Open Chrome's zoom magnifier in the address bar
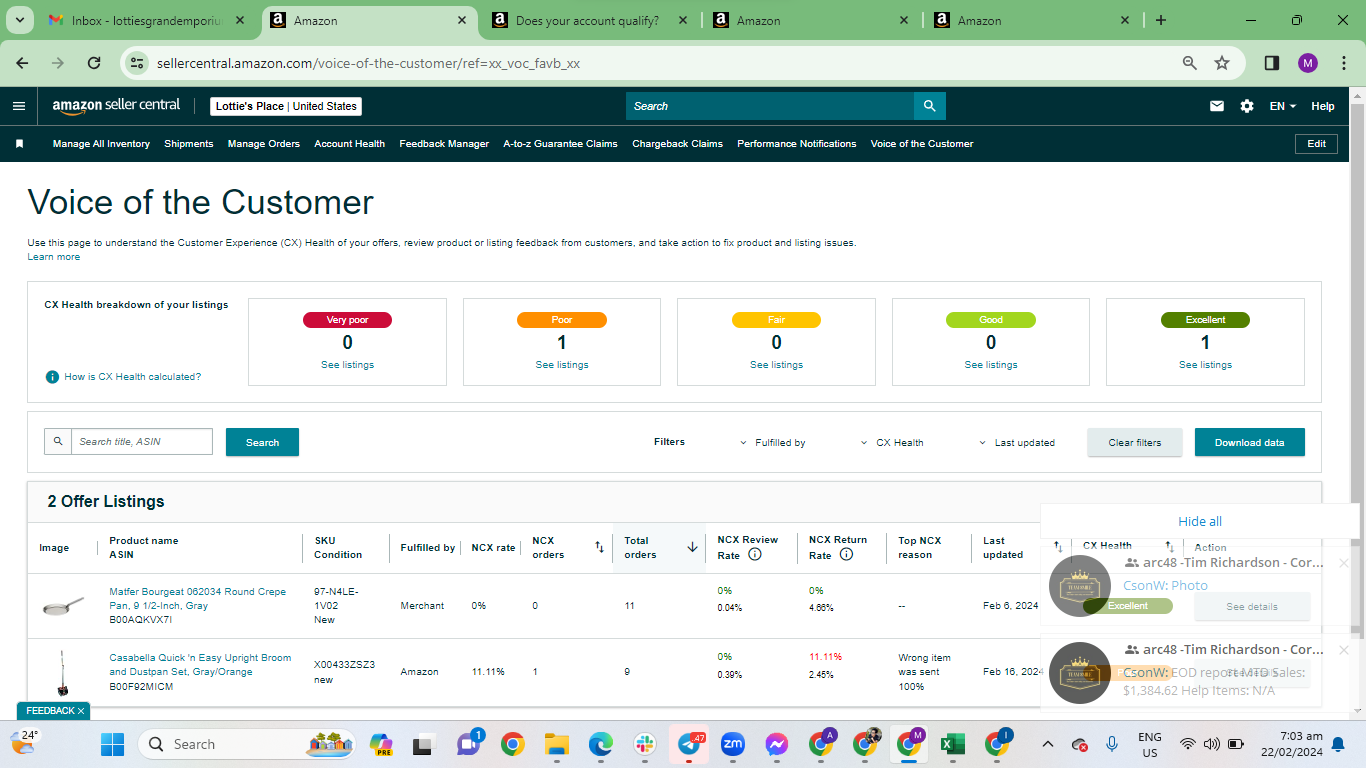 click(1190, 63)
